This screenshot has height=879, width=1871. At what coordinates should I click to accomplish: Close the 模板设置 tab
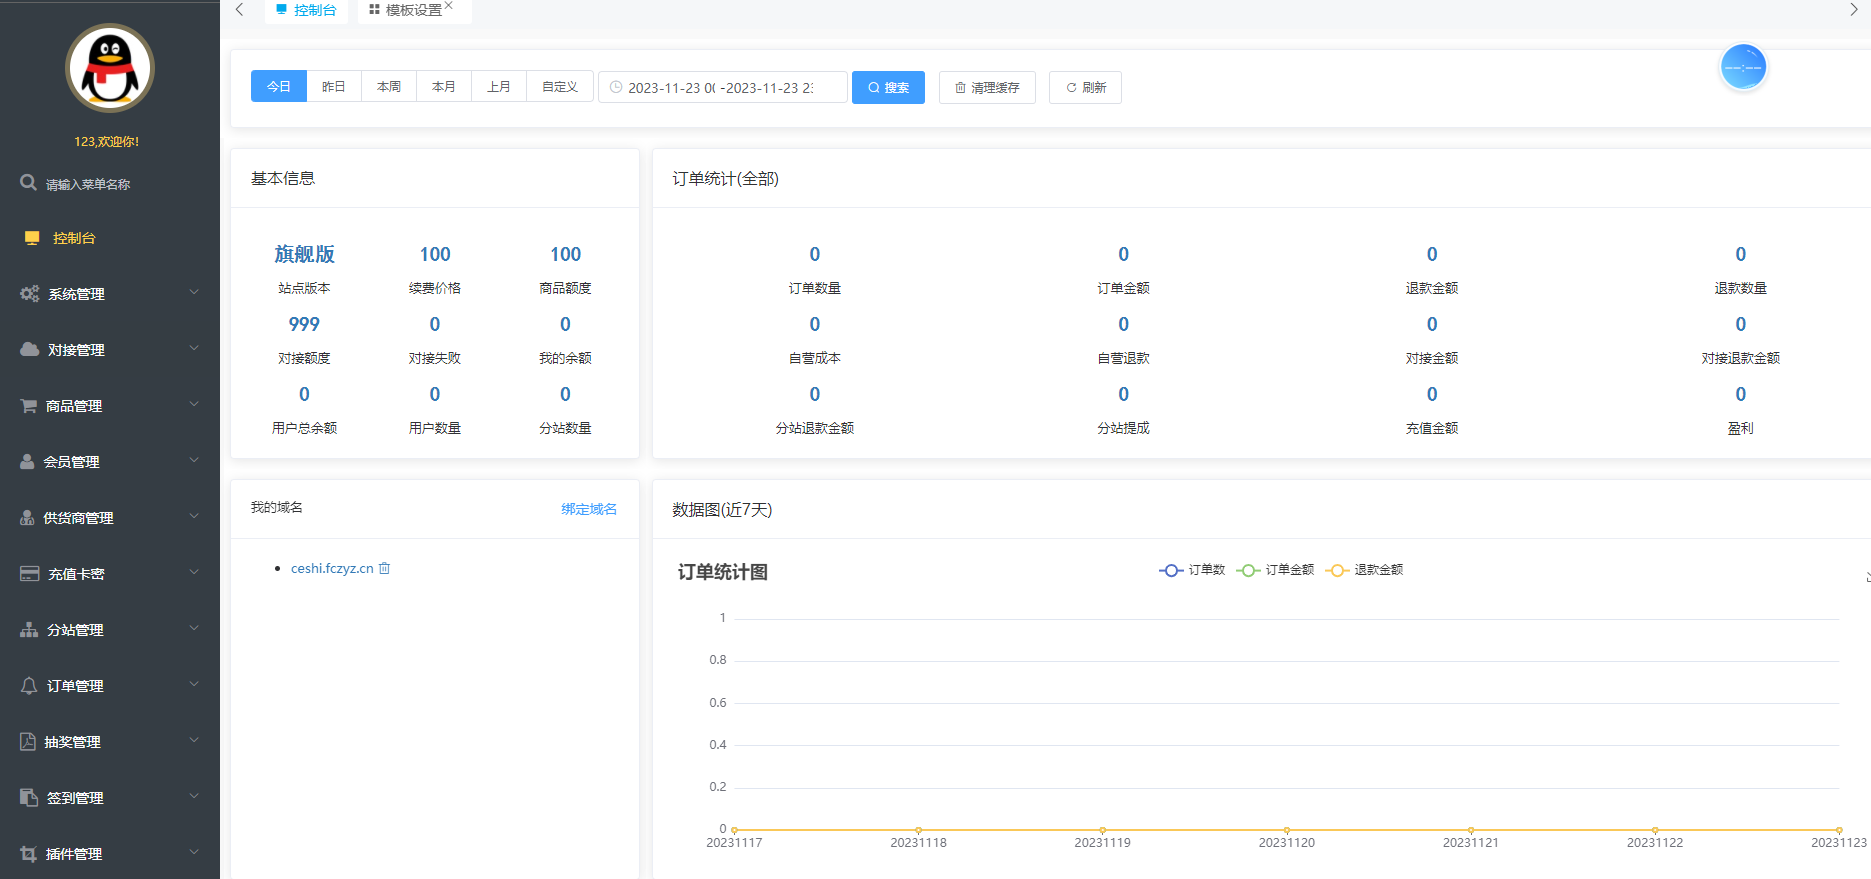[x=450, y=6]
